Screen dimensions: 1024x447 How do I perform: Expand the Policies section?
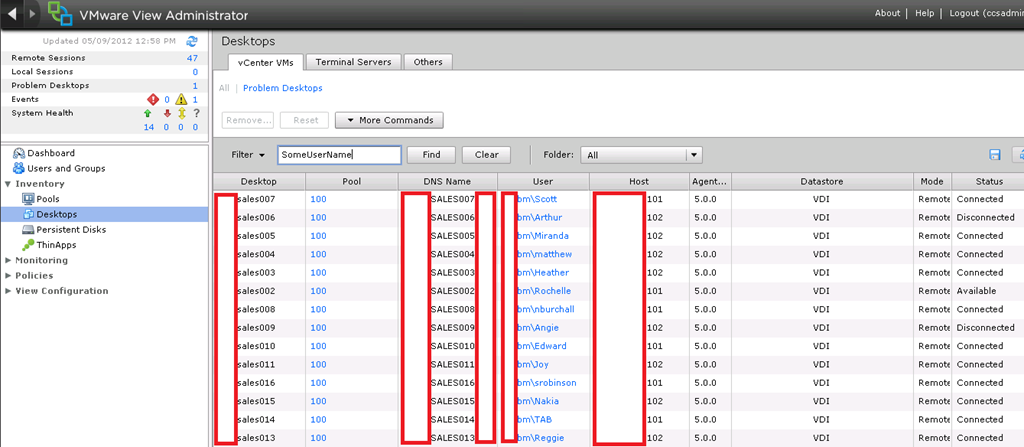click(34, 275)
